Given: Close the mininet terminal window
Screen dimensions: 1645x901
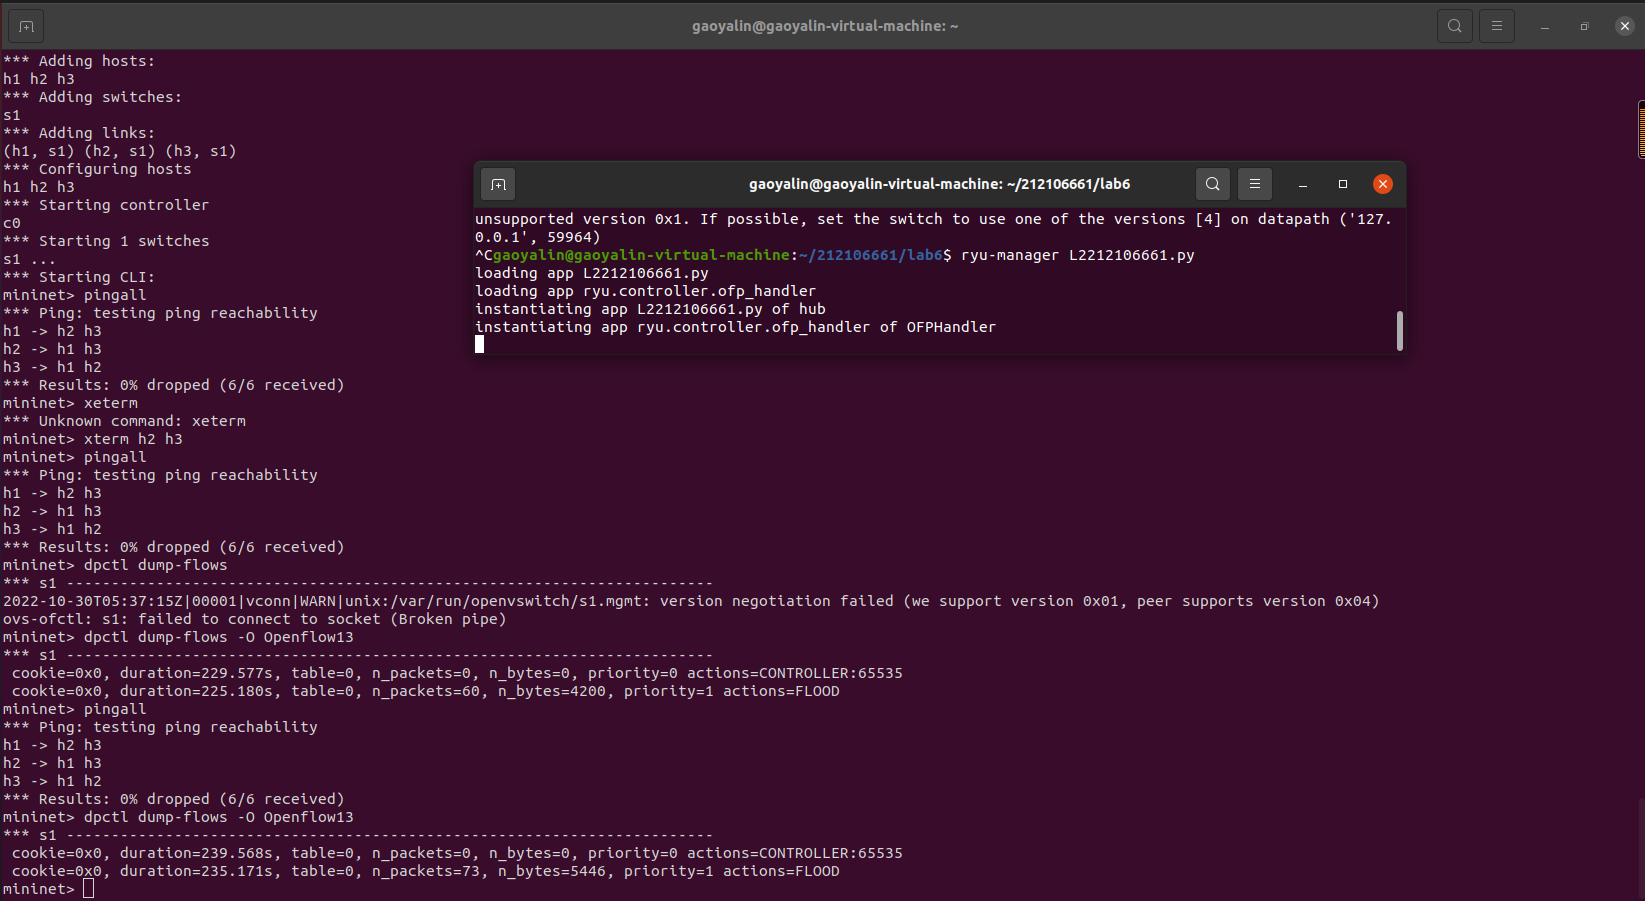Looking at the screenshot, I should [x=1625, y=26].
